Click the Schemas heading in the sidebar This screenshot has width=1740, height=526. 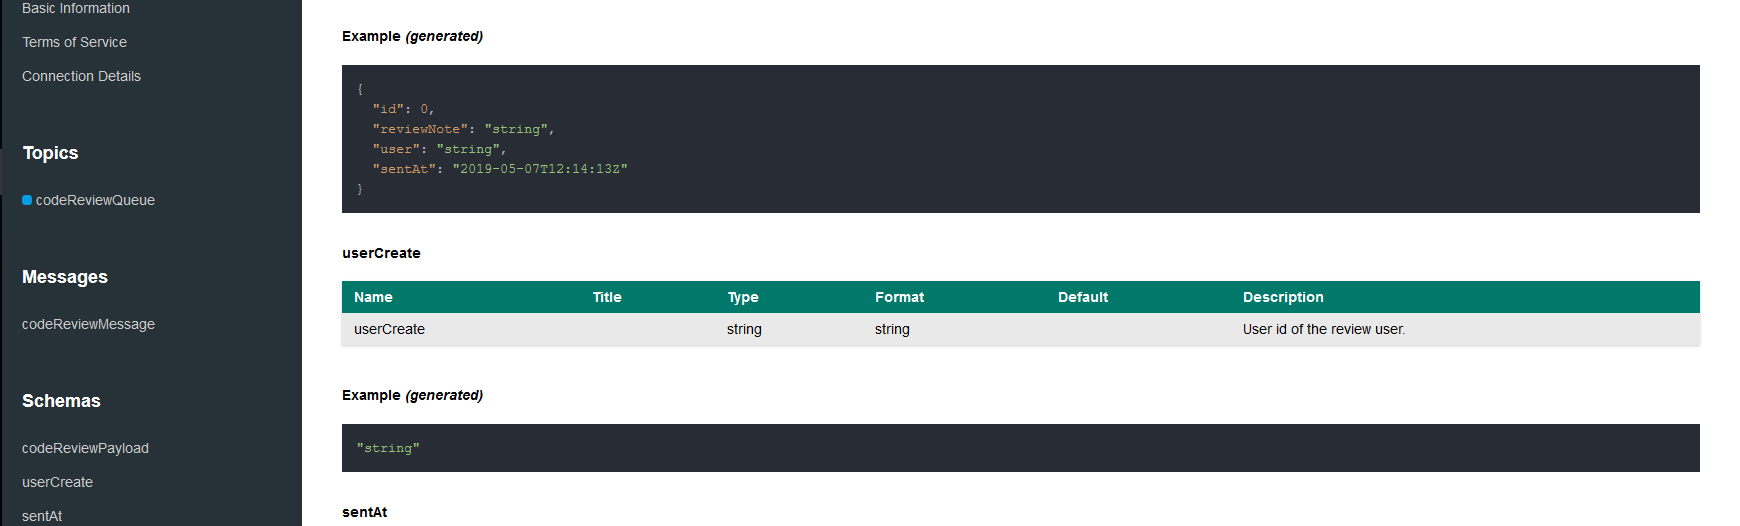tap(61, 401)
